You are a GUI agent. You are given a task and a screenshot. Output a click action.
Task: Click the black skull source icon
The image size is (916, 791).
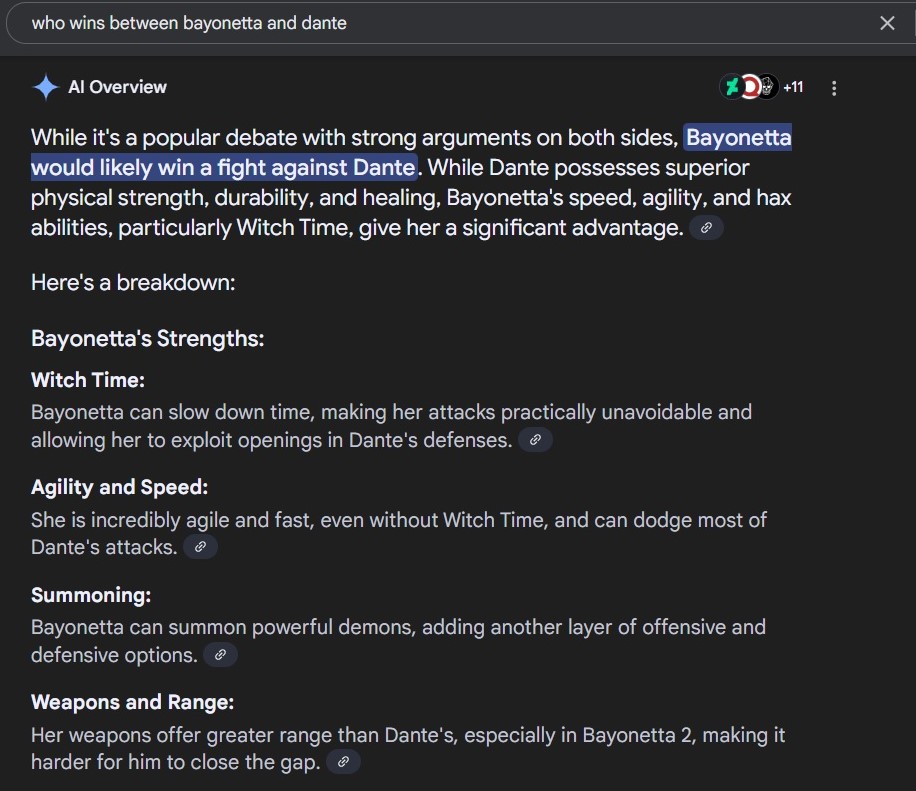(x=767, y=87)
